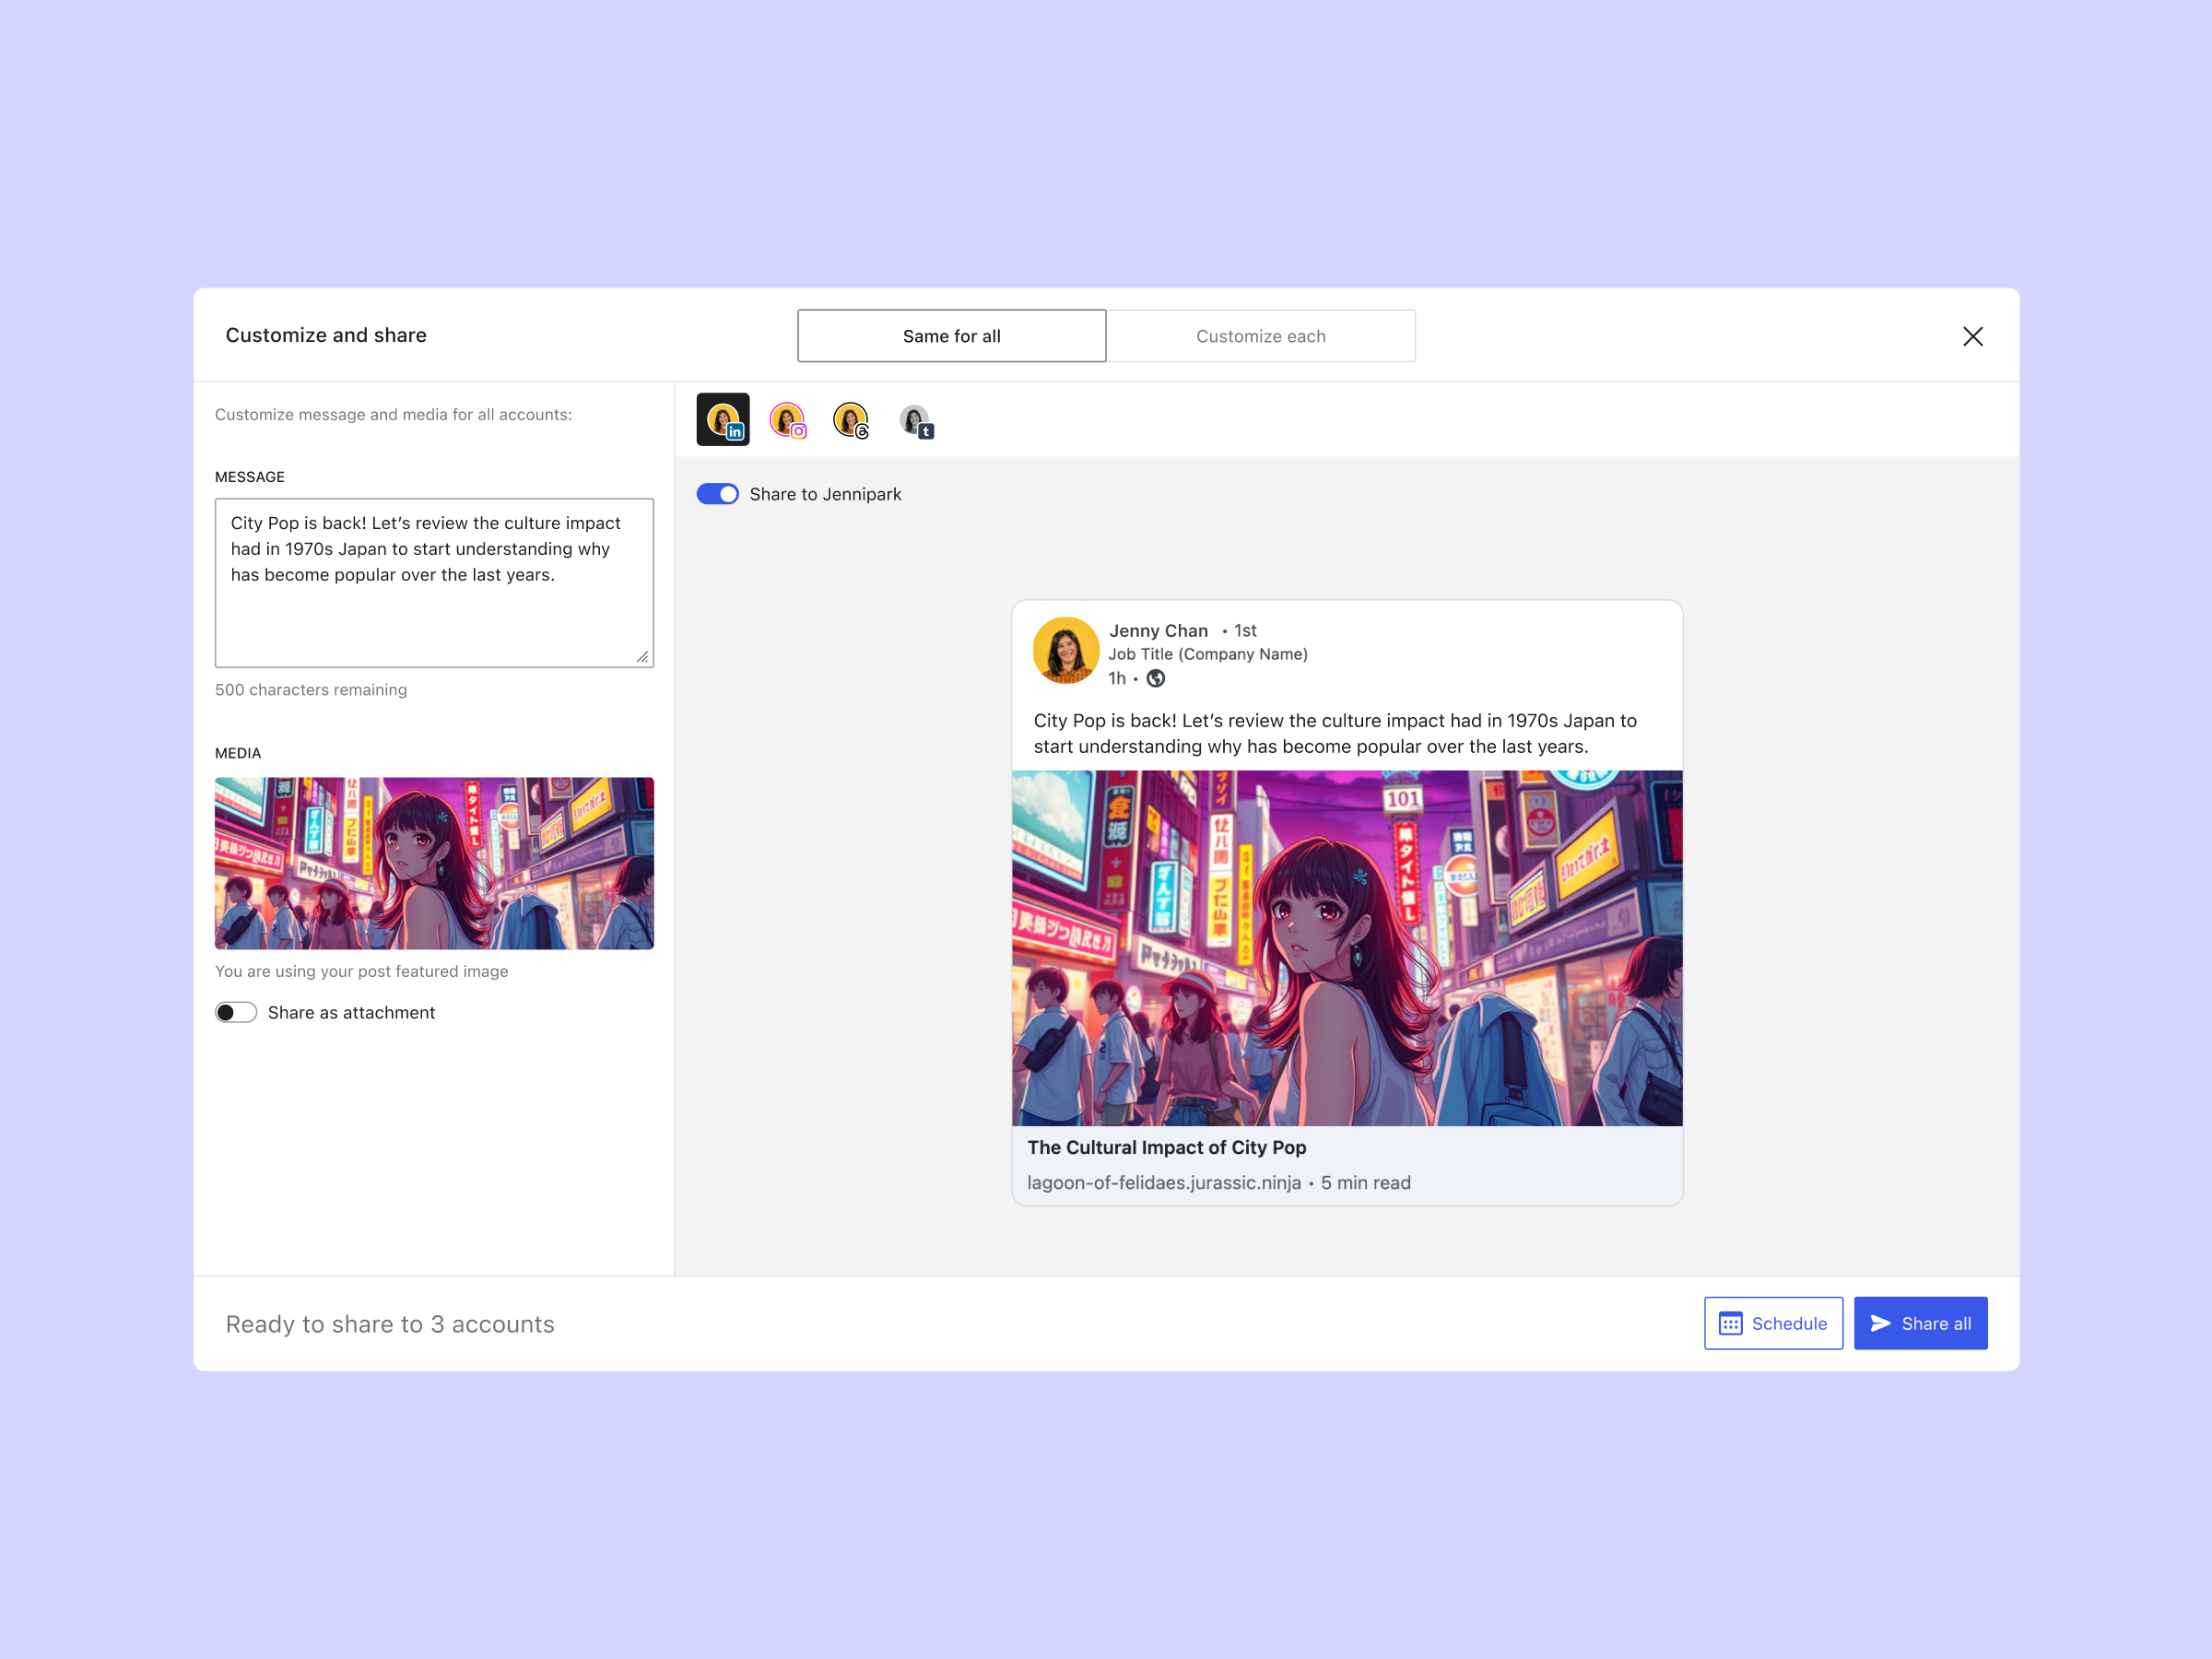Switch to the Same for all tab
The width and height of the screenshot is (2212, 1659).
951,336
